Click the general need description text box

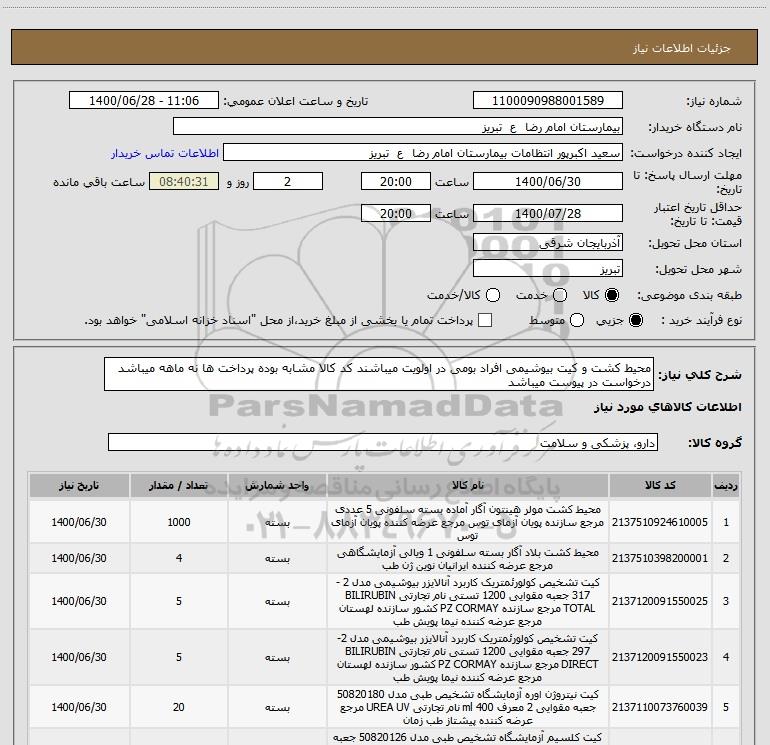point(379,374)
